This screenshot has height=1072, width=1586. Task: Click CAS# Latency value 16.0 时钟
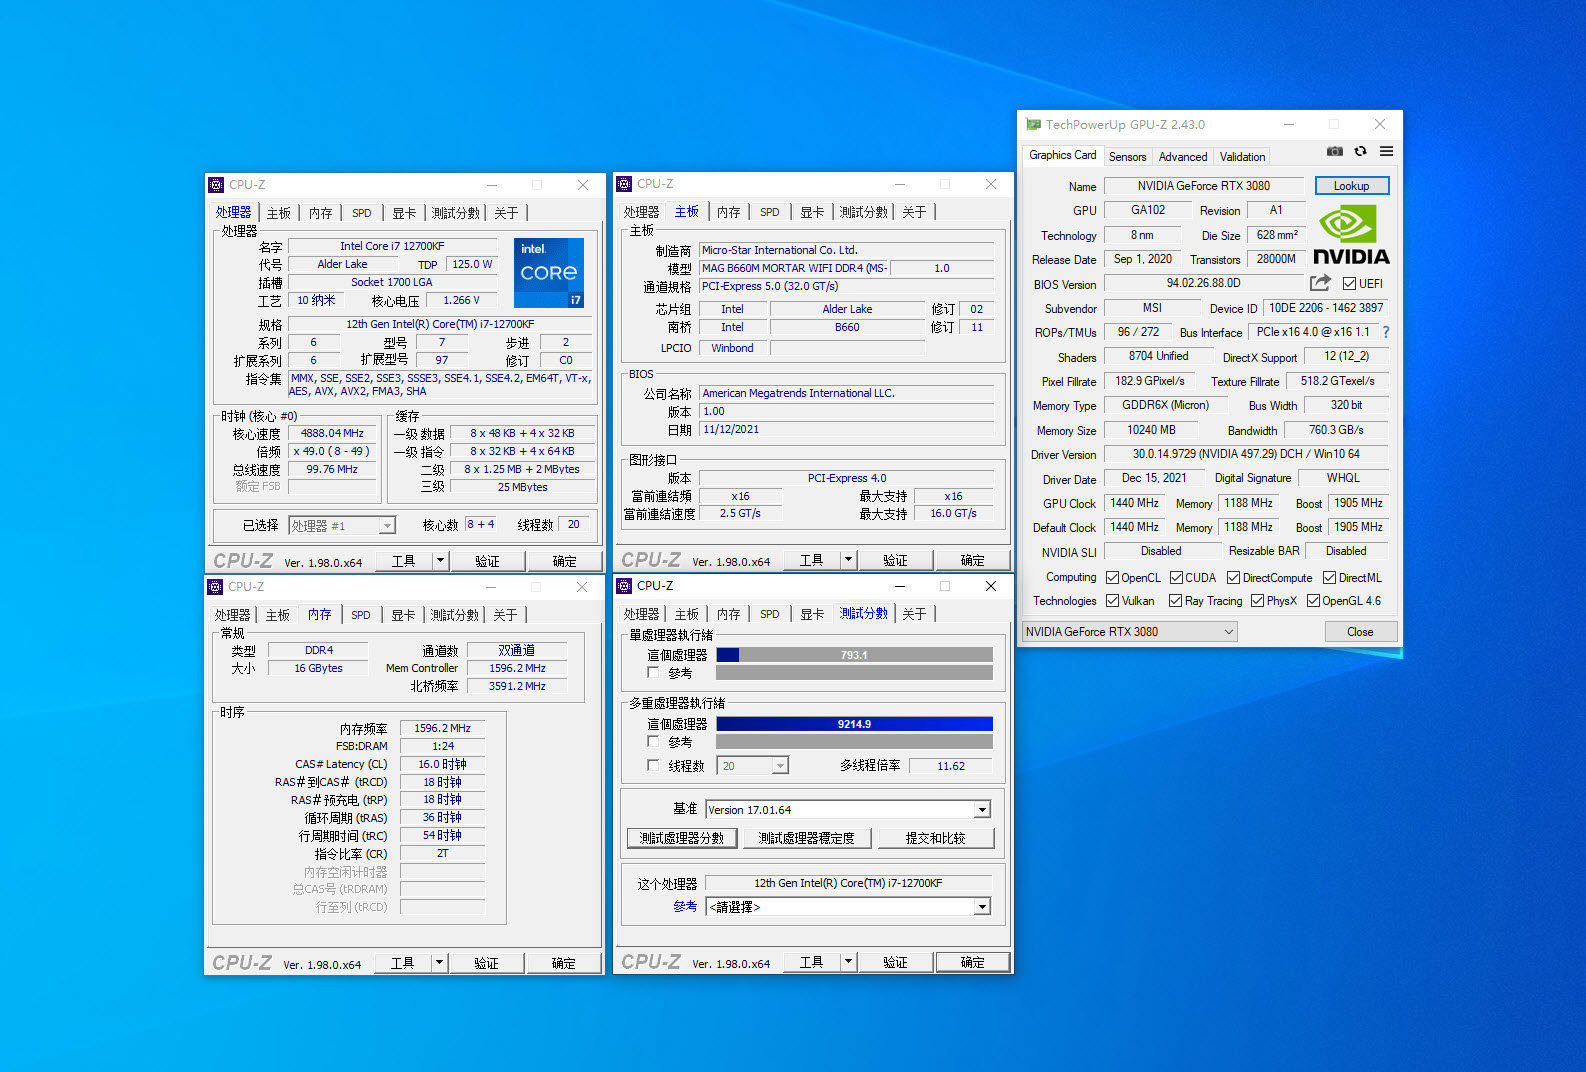(442, 764)
